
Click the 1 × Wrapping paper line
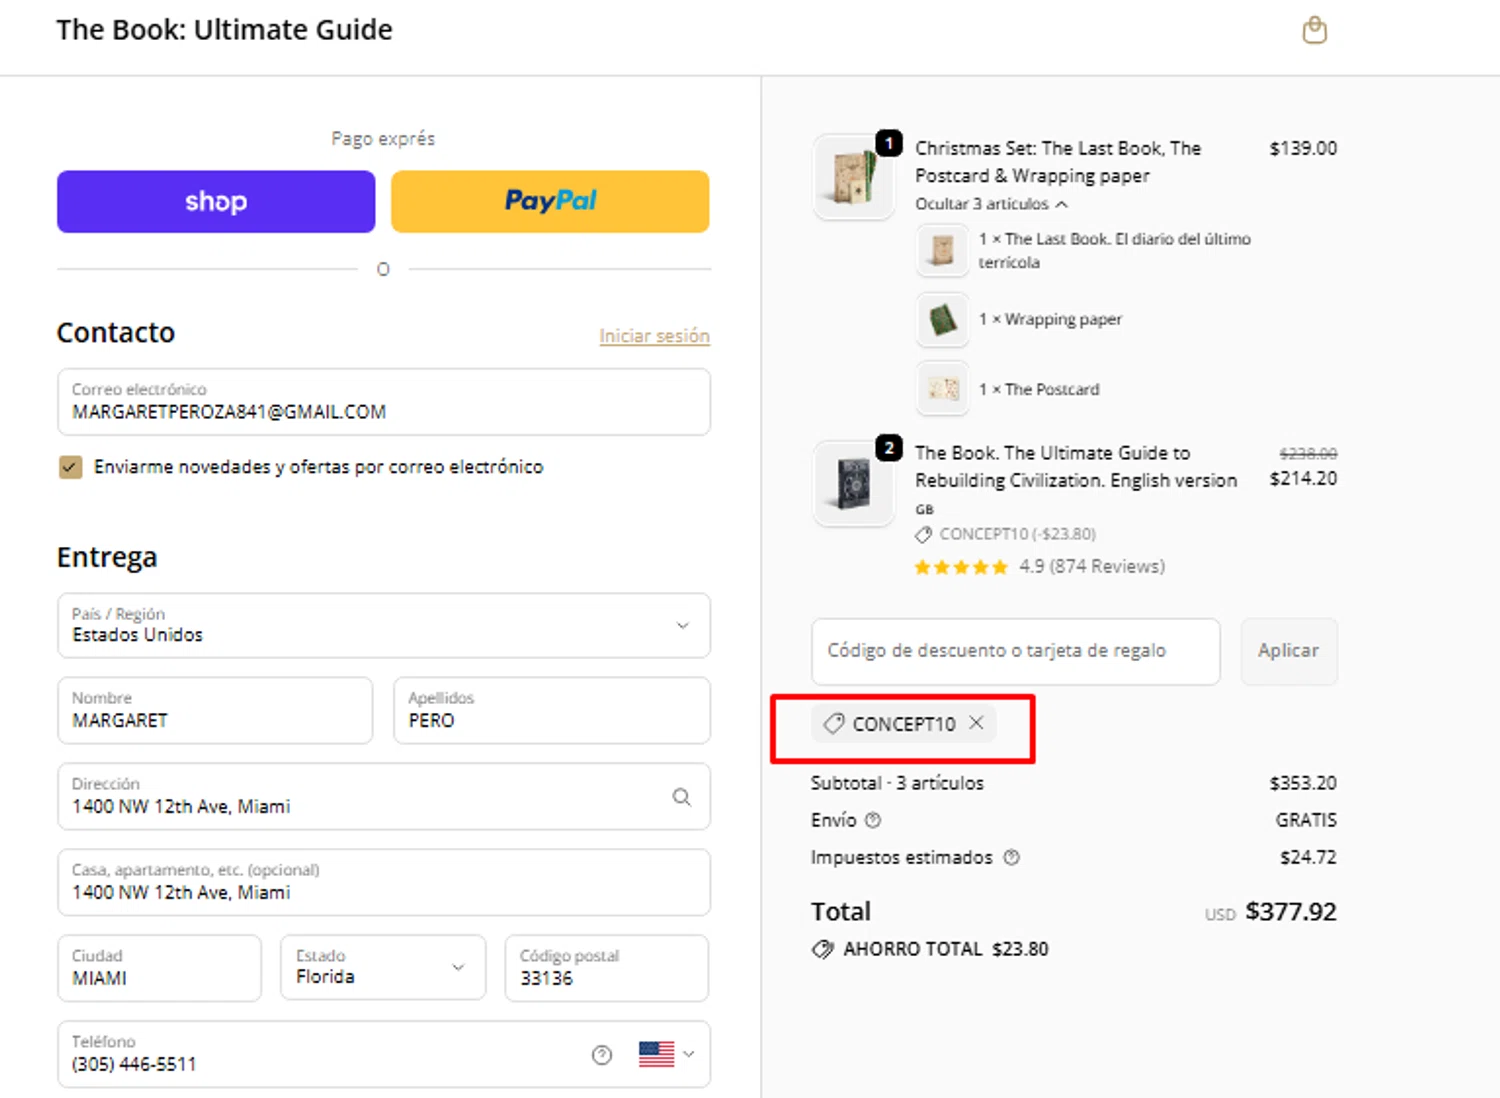[x=1050, y=320]
